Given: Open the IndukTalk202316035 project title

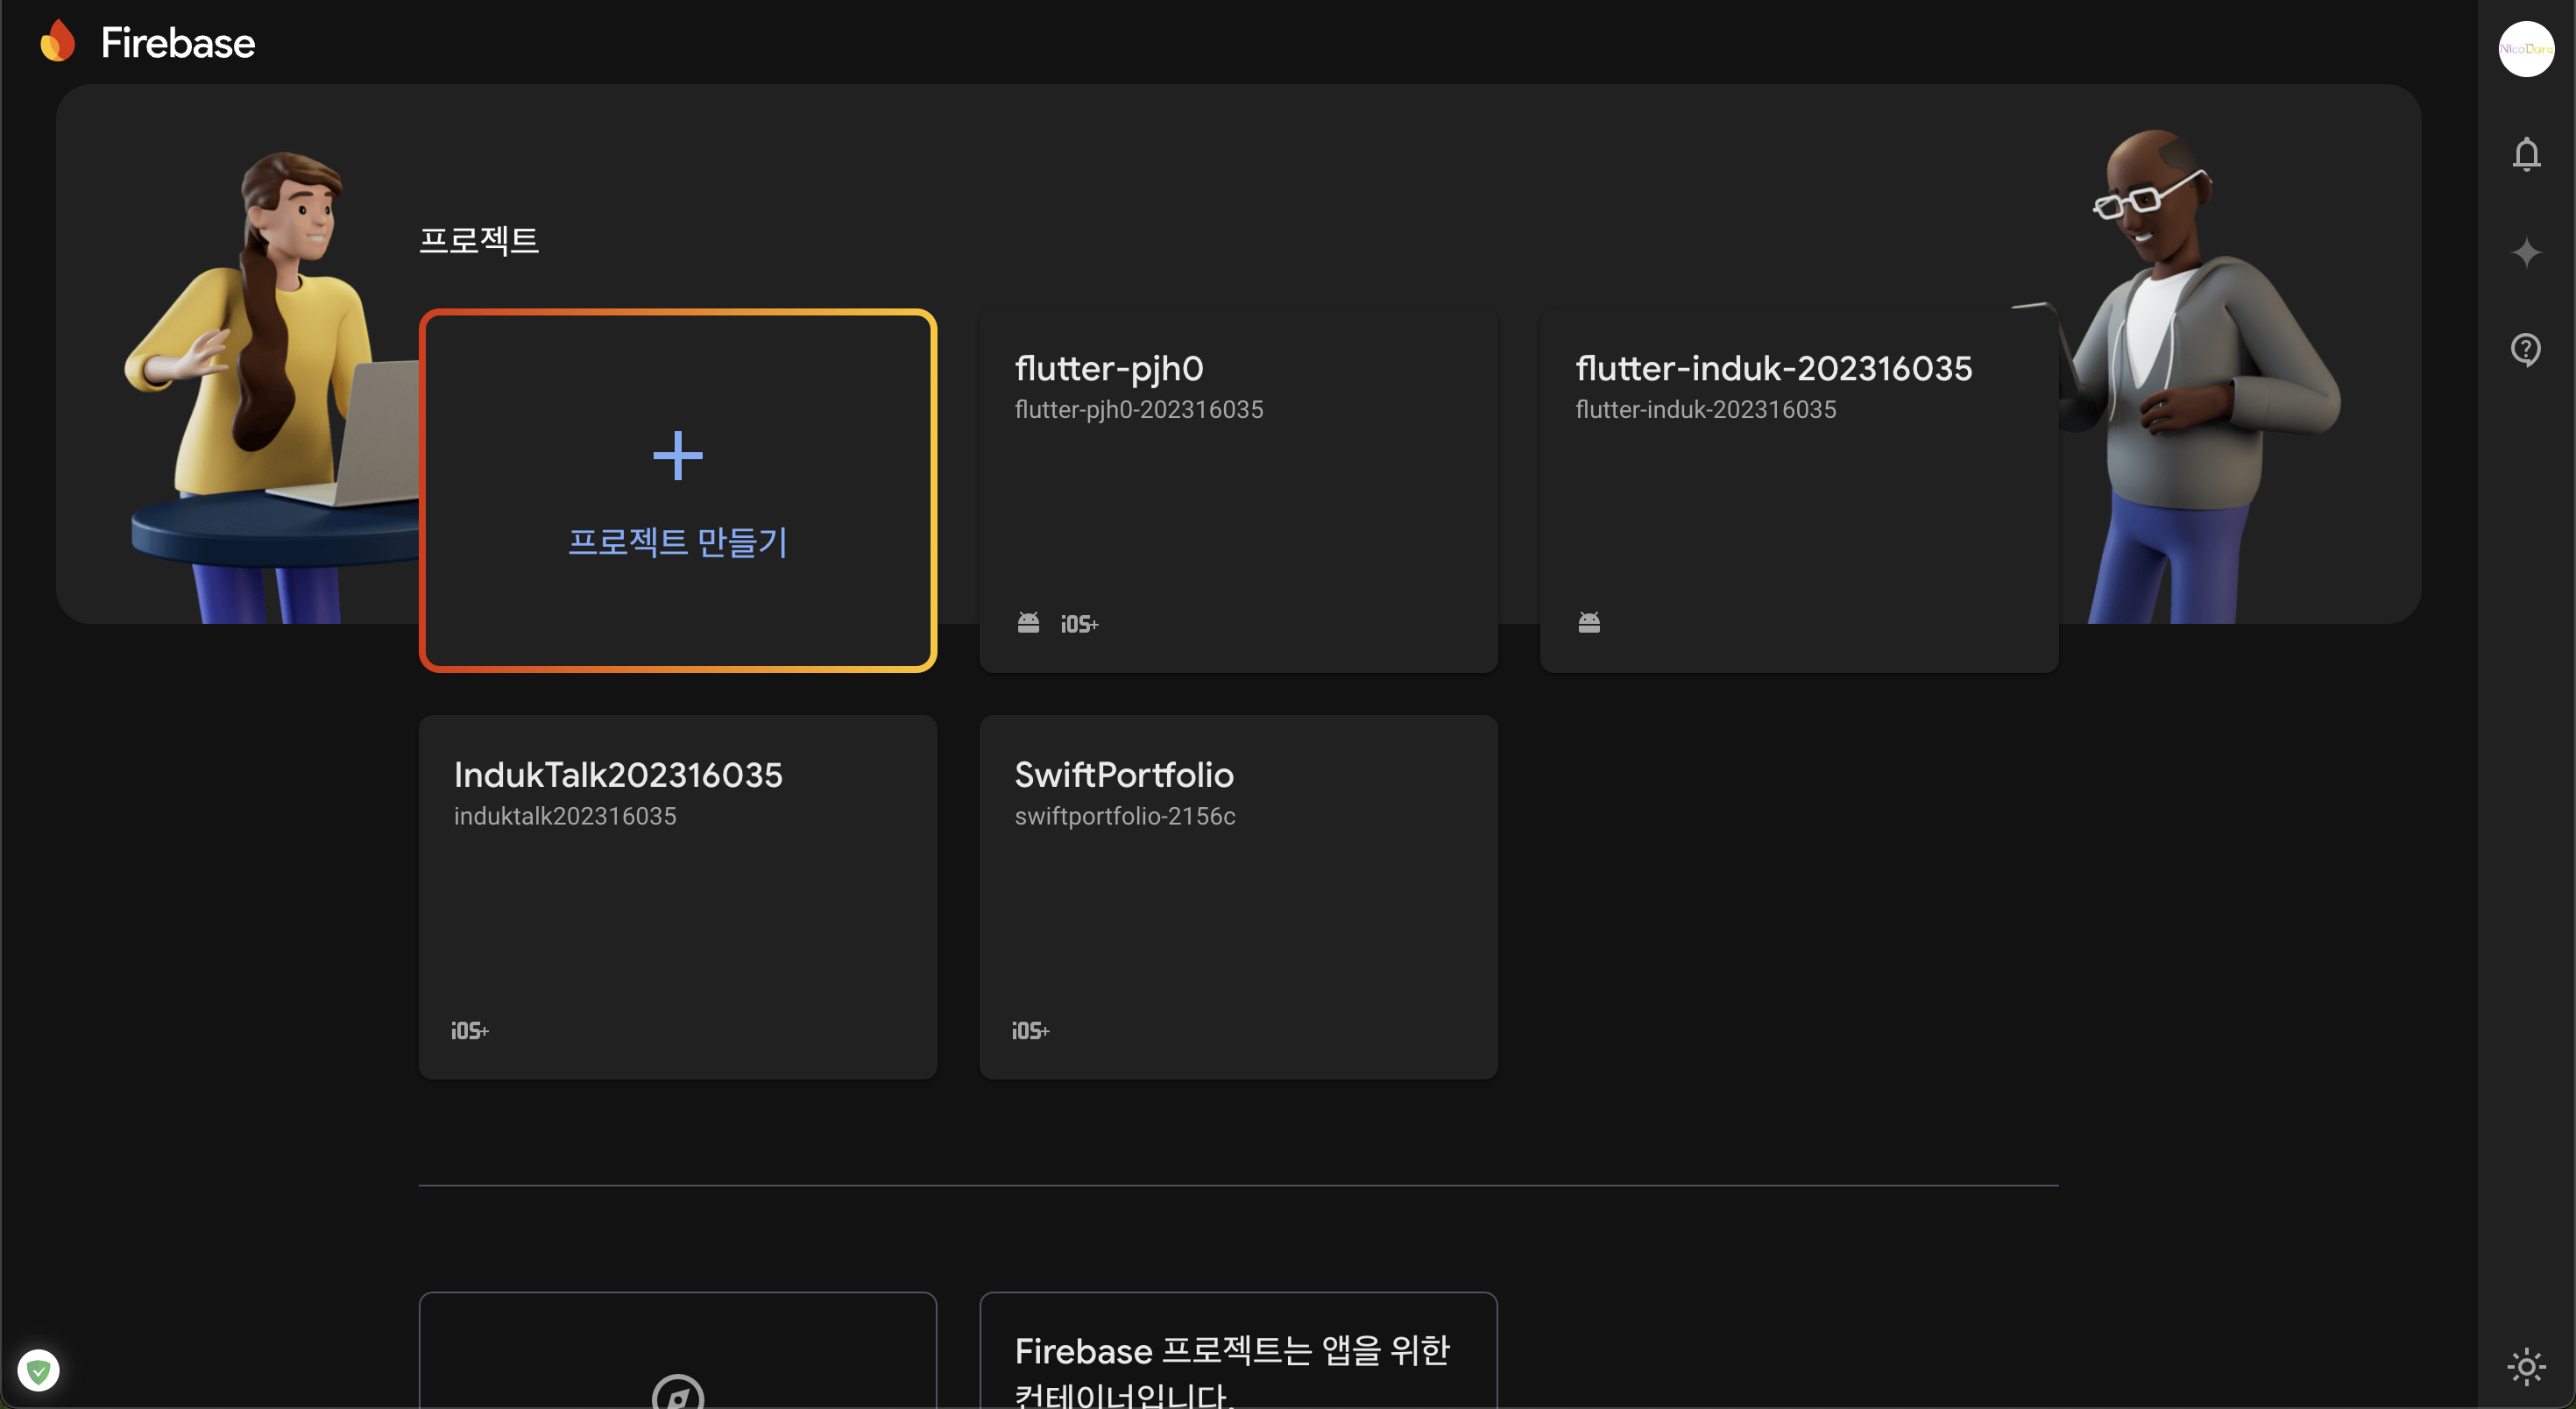Looking at the screenshot, I should (x=618, y=775).
